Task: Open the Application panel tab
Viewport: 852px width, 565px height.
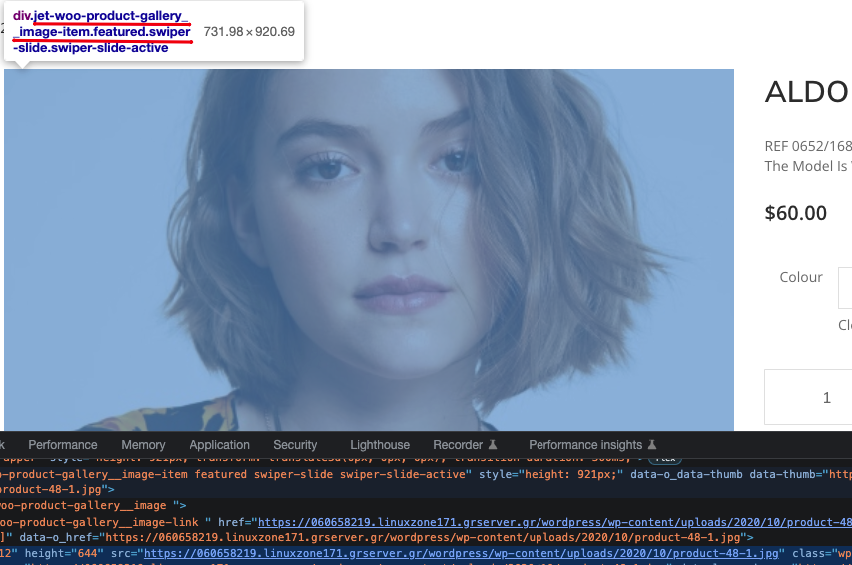Action: (x=220, y=445)
